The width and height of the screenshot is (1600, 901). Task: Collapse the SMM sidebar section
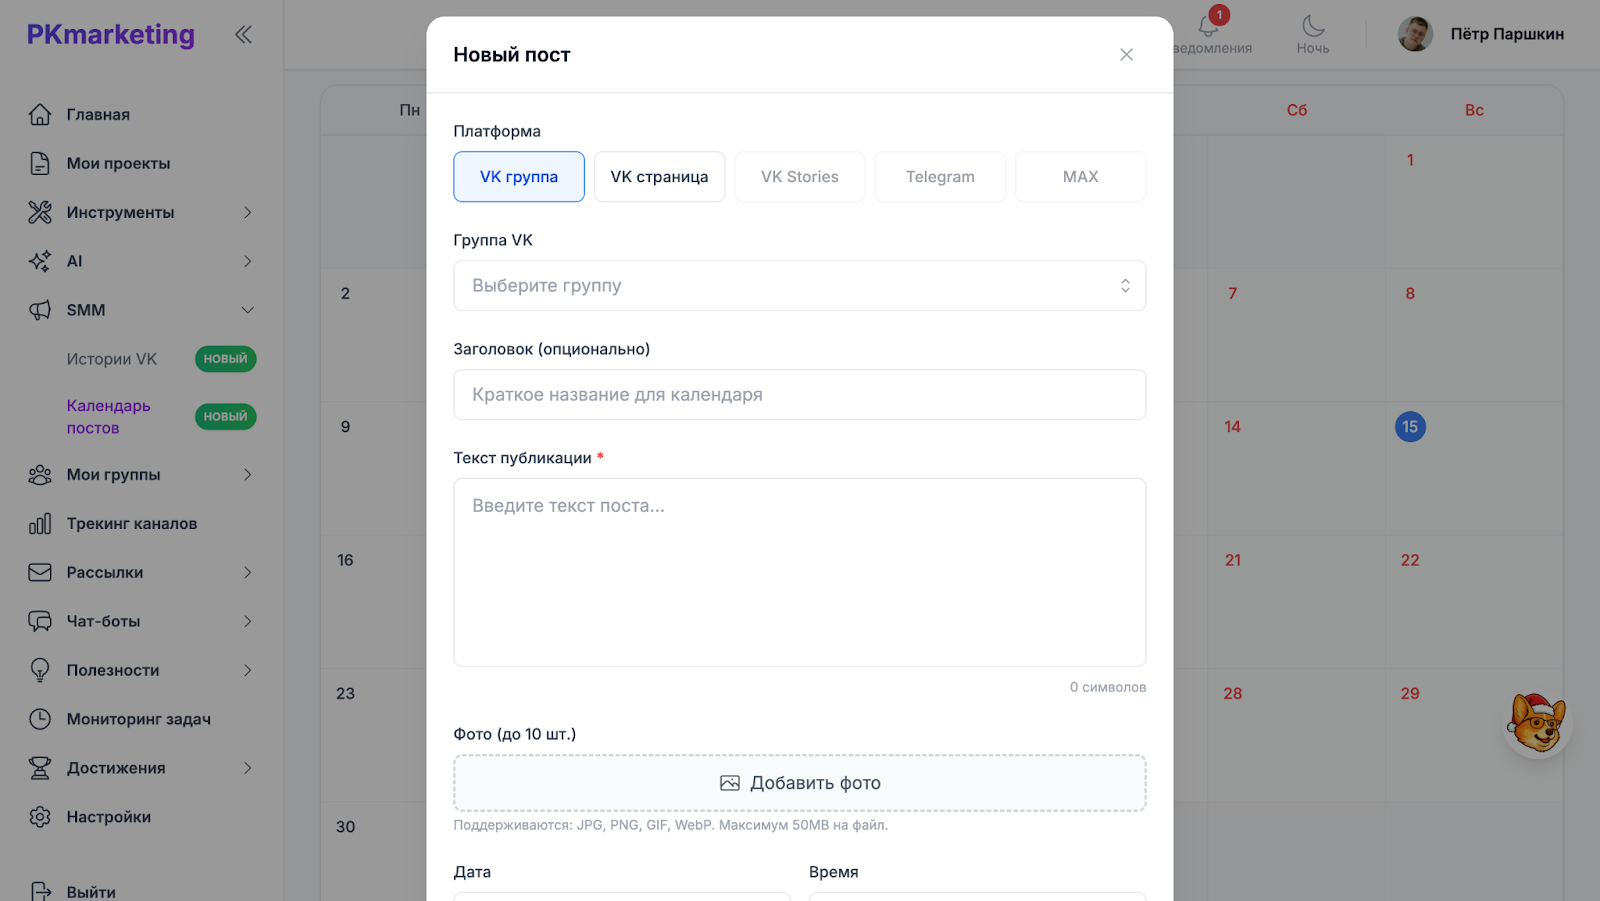[141, 310]
